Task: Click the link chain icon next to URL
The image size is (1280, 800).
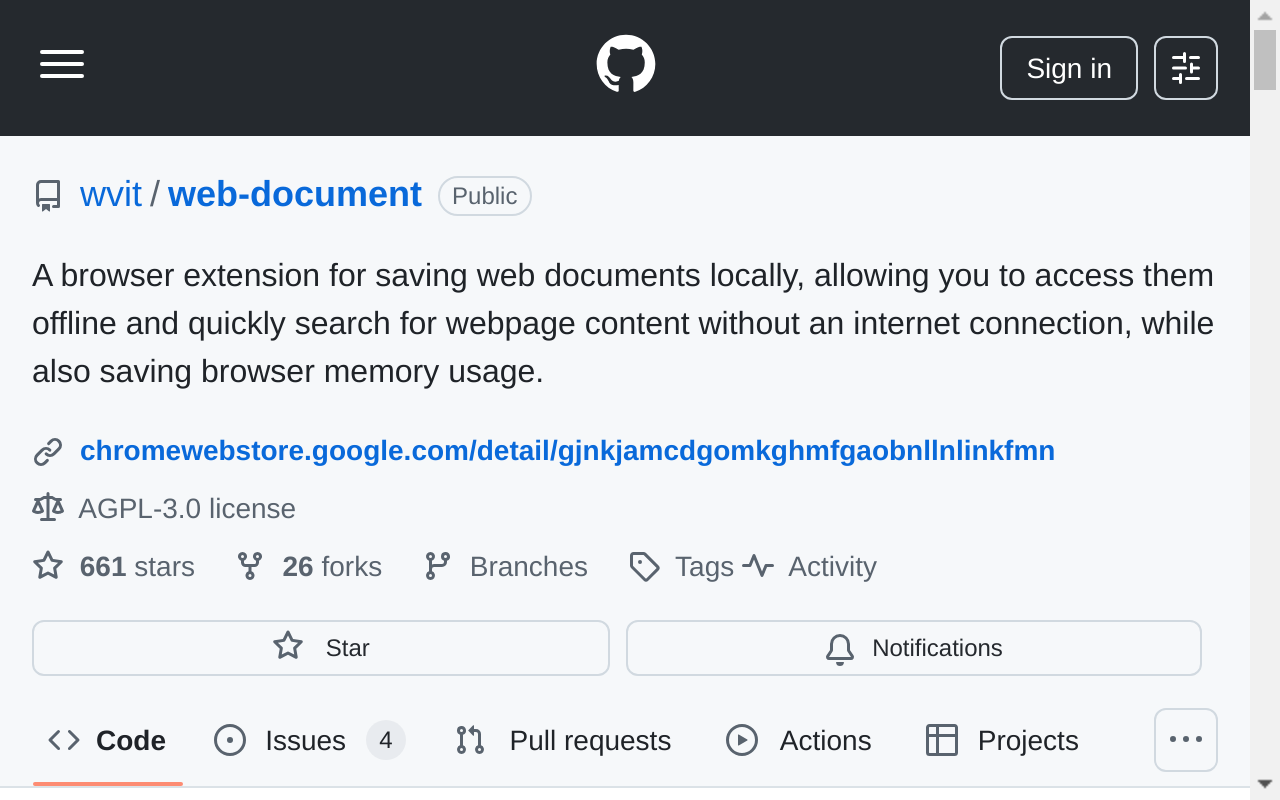Action: [x=48, y=452]
